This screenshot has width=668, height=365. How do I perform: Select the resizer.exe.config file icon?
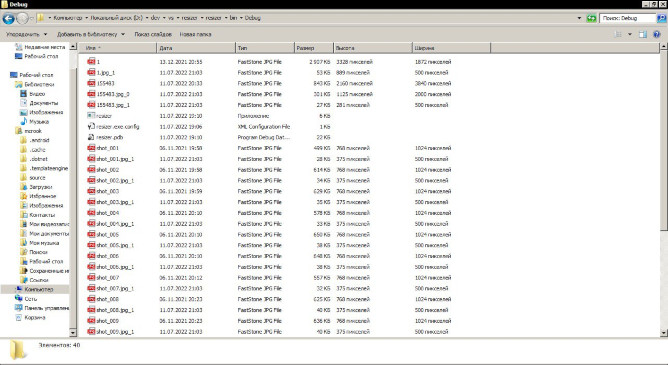tap(91, 126)
